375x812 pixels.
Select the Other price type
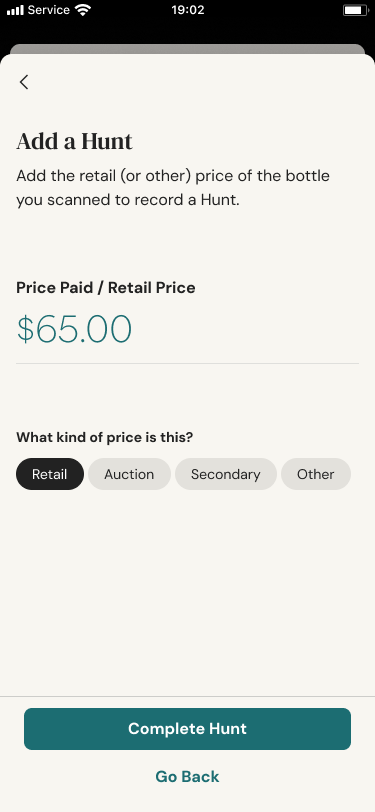(315, 474)
